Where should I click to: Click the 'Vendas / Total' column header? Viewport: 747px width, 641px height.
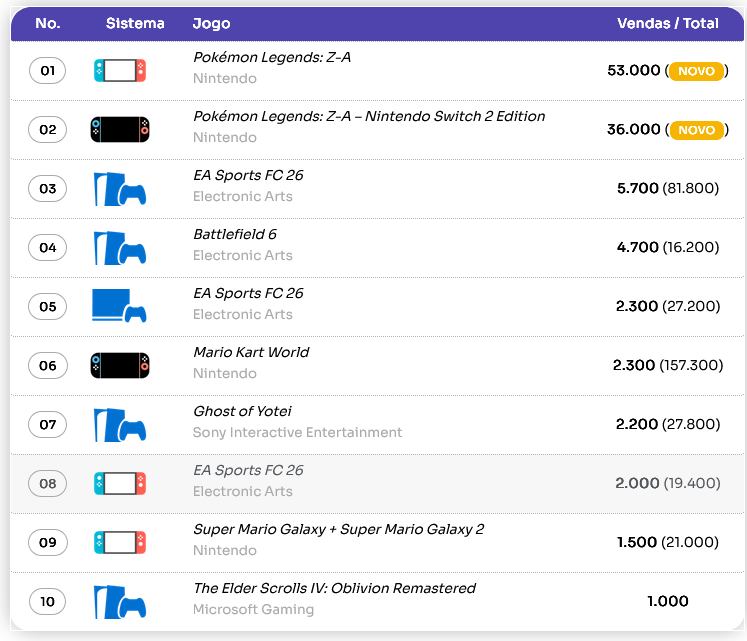click(667, 23)
